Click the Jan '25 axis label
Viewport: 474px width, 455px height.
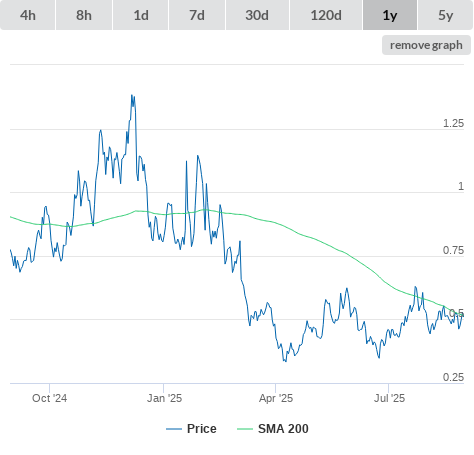[164, 398]
